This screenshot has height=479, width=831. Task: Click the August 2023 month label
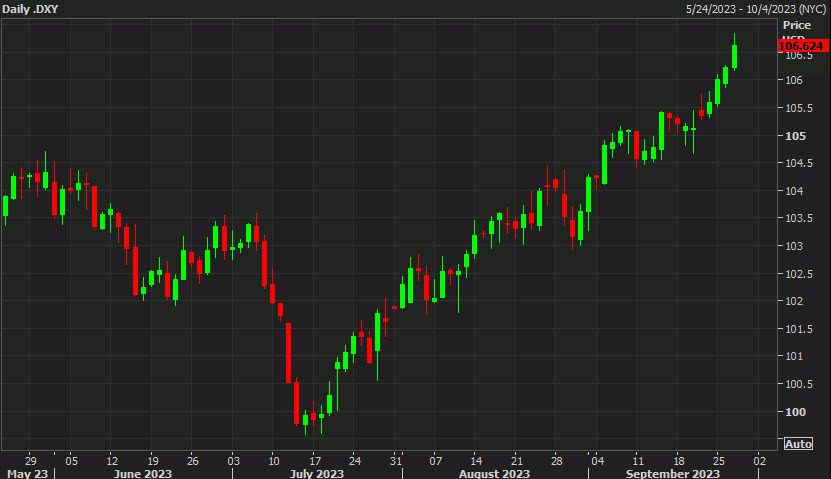coord(494,473)
